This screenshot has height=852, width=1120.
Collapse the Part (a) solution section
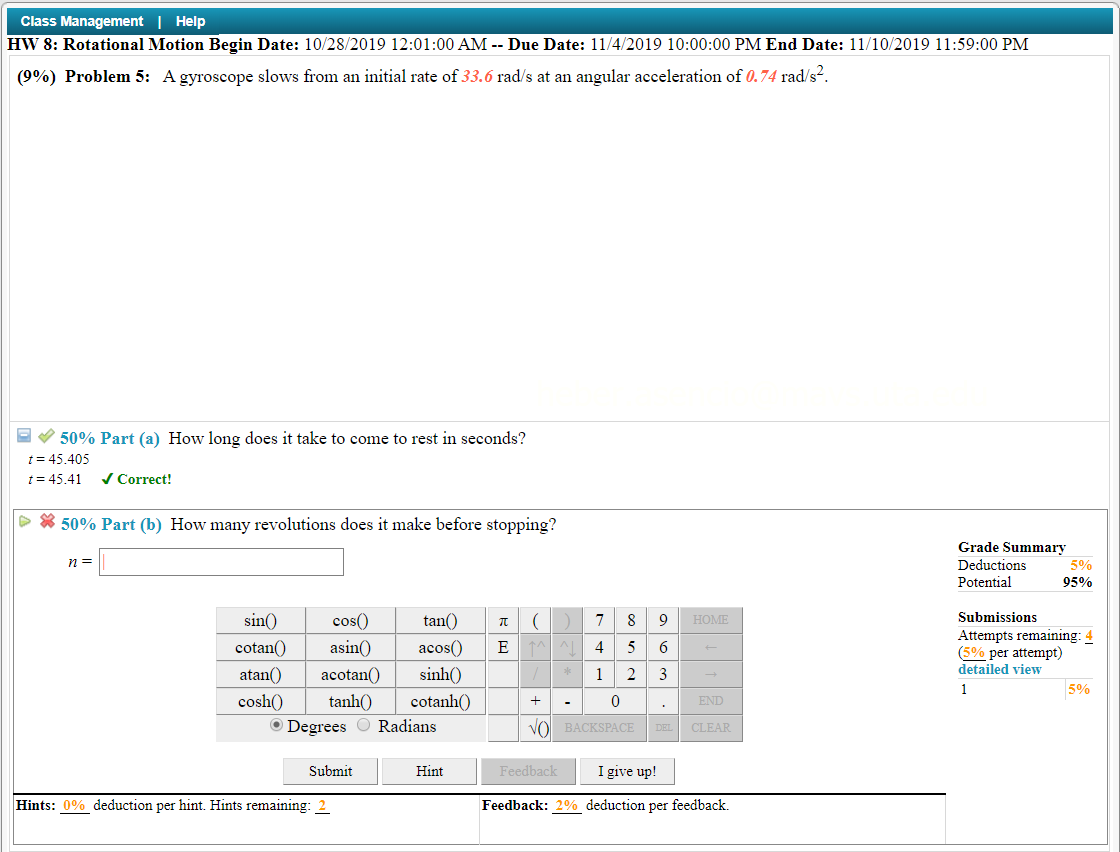coord(22,434)
